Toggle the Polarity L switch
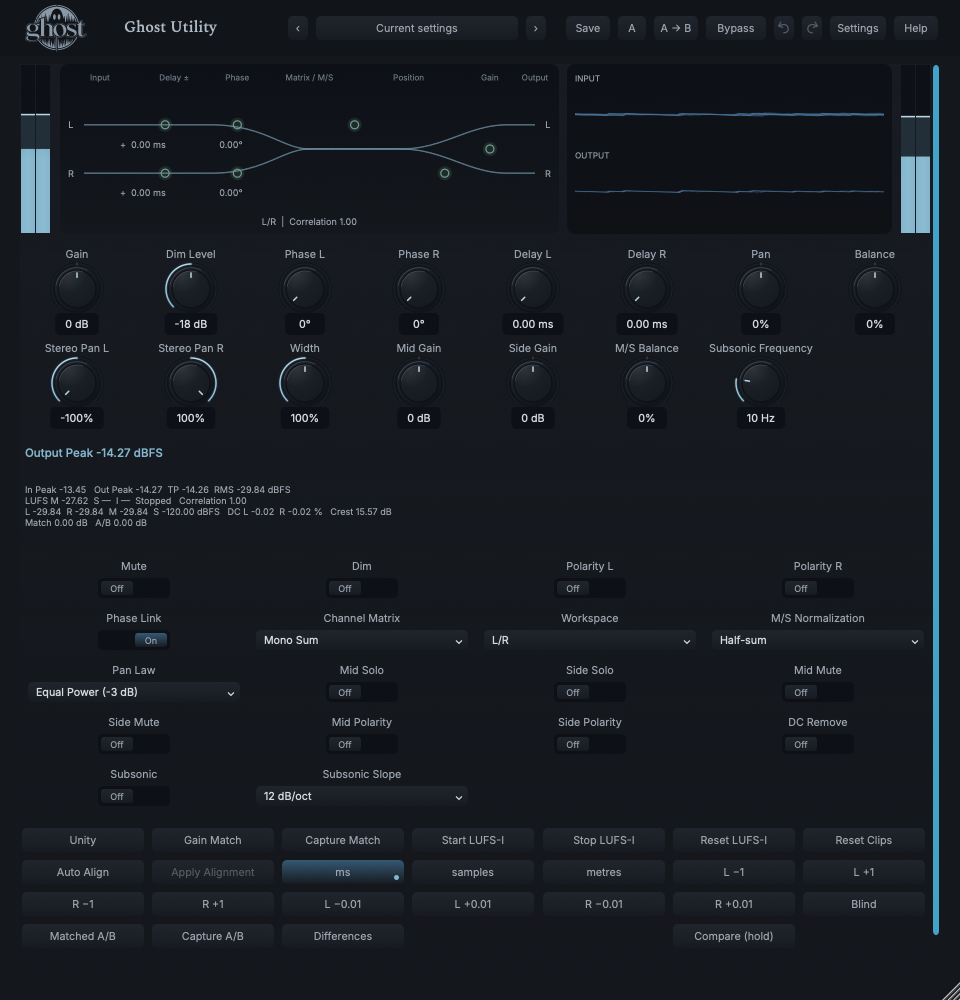The height and width of the screenshot is (1000, 960). point(589,589)
